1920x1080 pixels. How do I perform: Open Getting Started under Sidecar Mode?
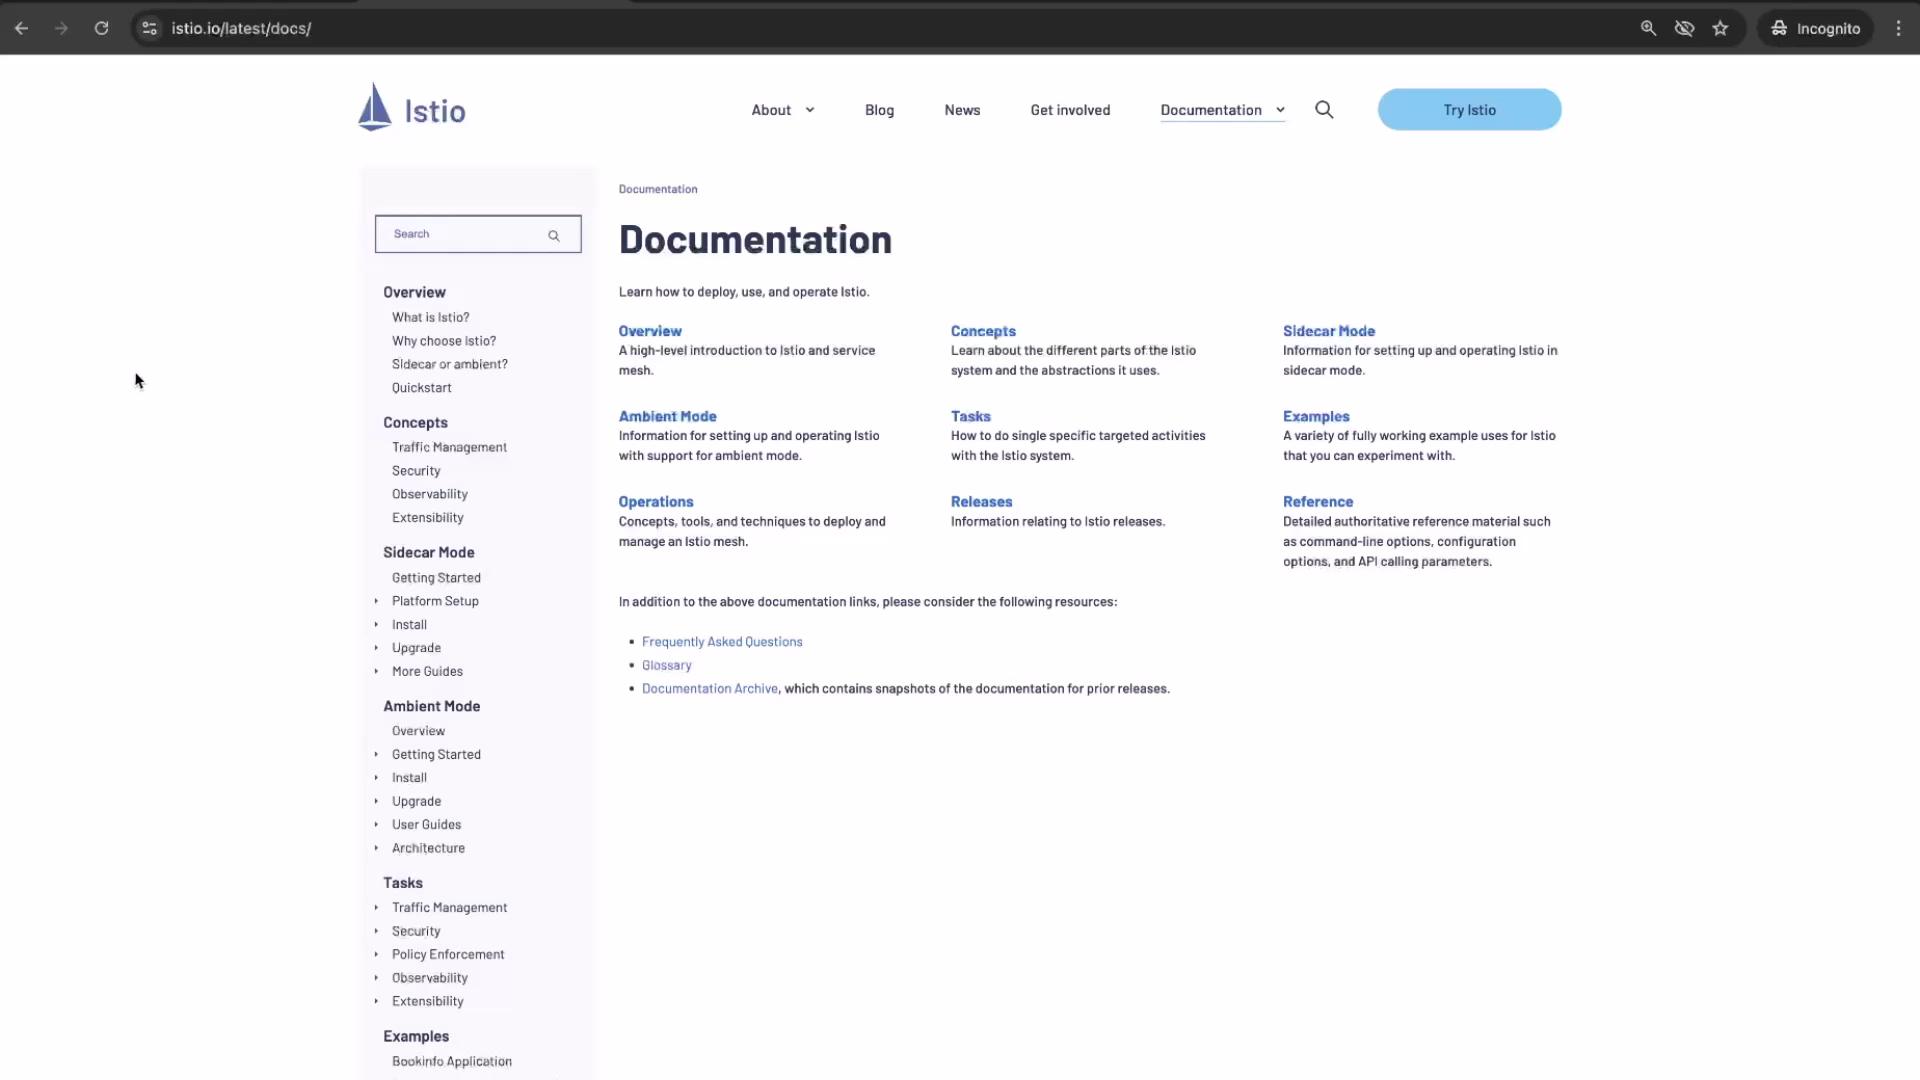(x=436, y=578)
